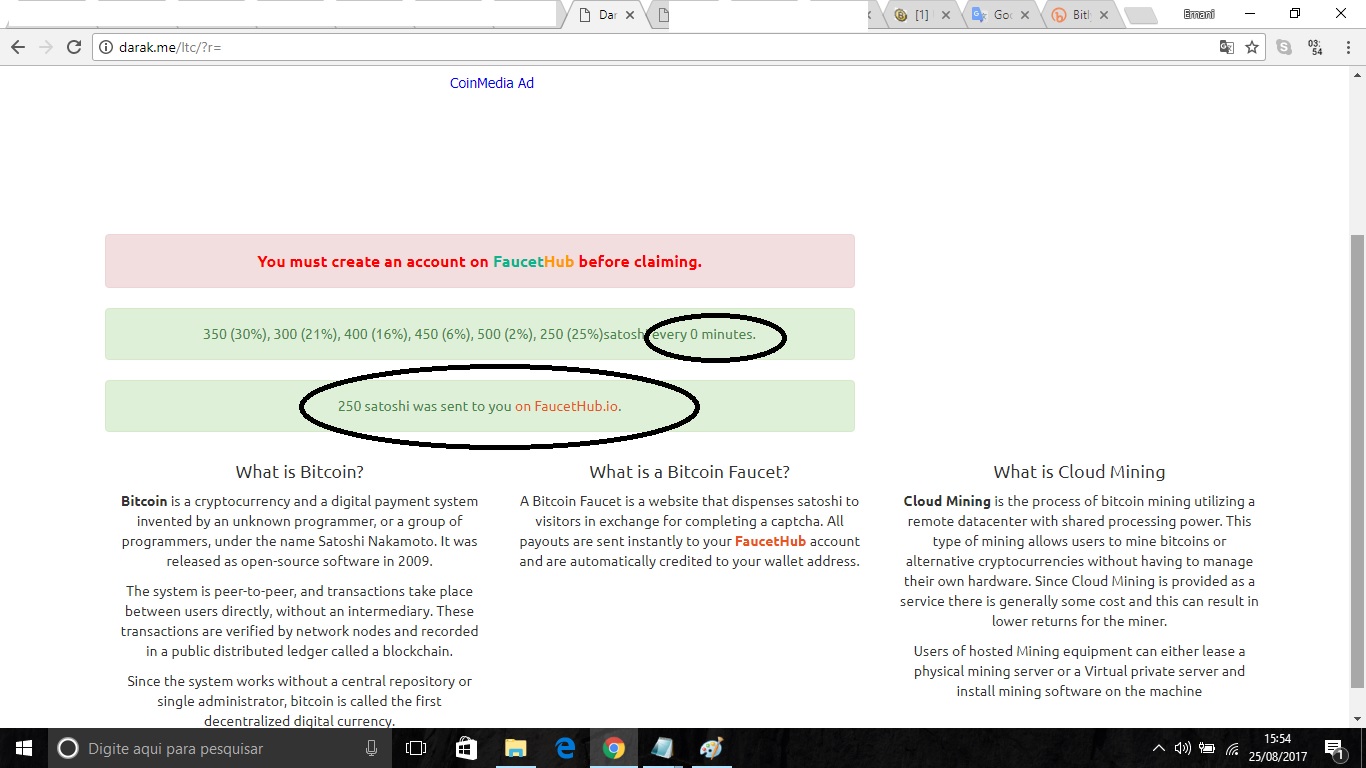Switch to the Google Translate 'Goo' tab
1366x768 pixels.
[x=1001, y=15]
